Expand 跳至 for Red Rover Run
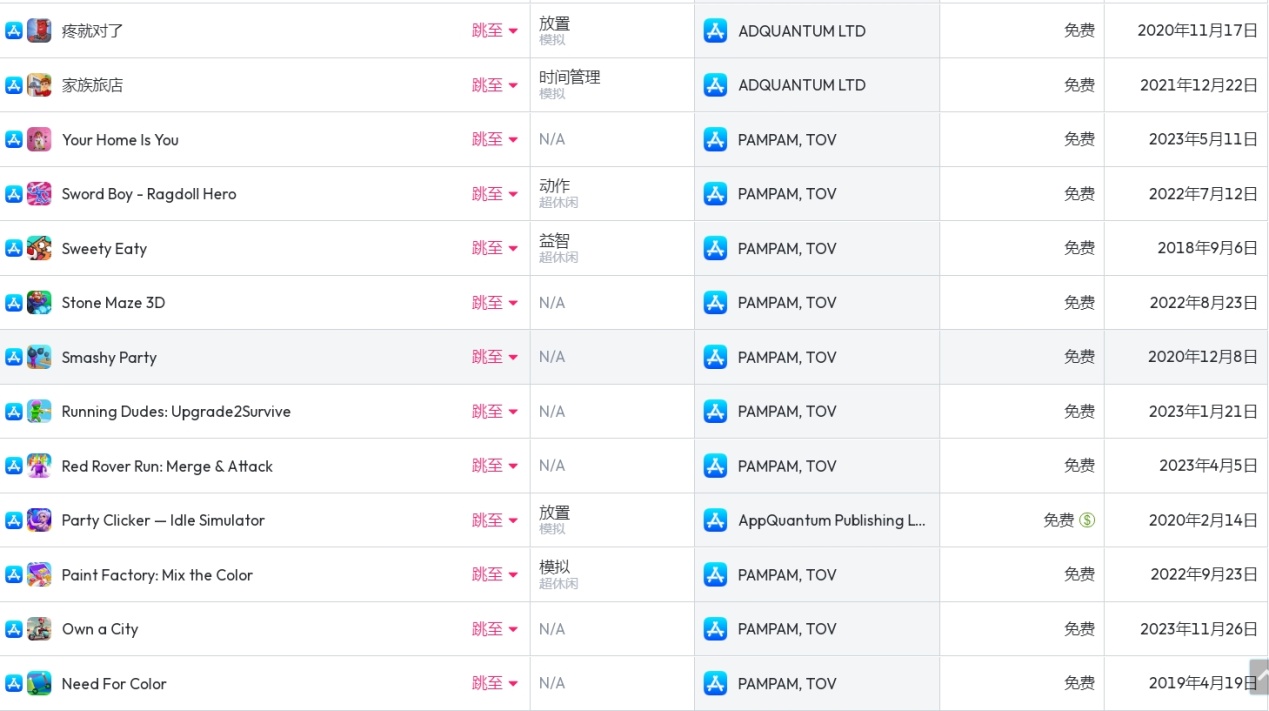The width and height of the screenshot is (1269, 711). [495, 466]
